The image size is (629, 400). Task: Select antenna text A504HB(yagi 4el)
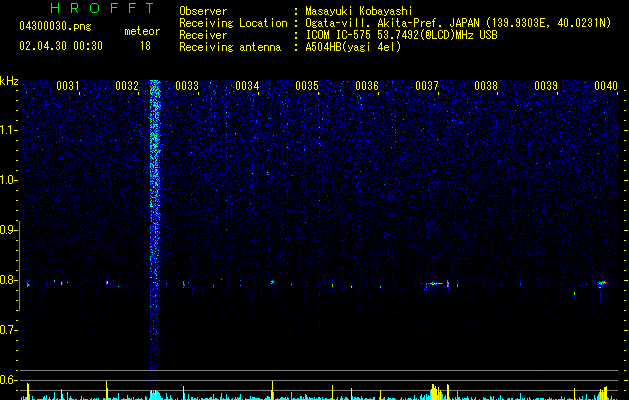[x=353, y=47]
